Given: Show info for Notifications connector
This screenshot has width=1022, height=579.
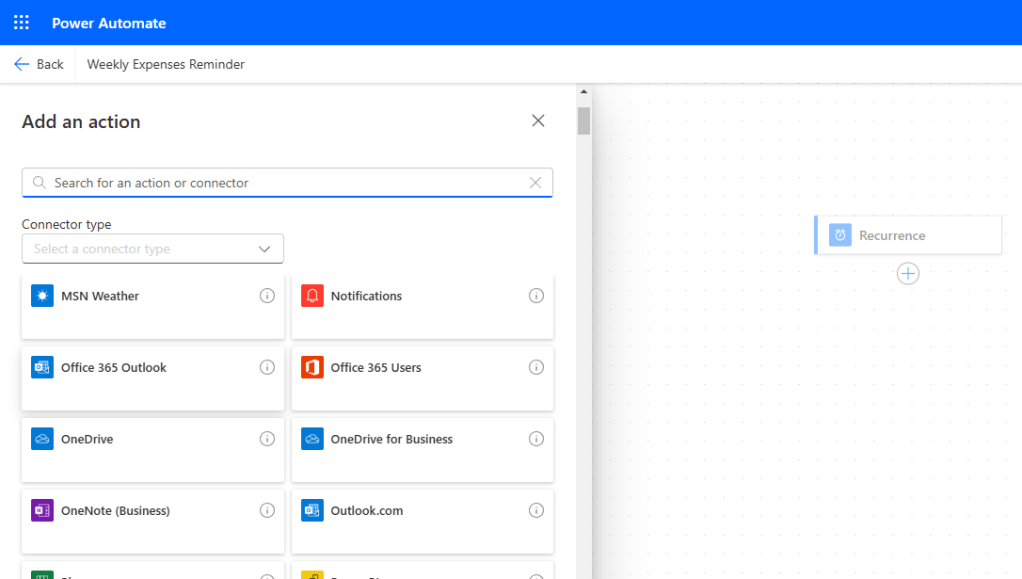Looking at the screenshot, I should [536, 296].
